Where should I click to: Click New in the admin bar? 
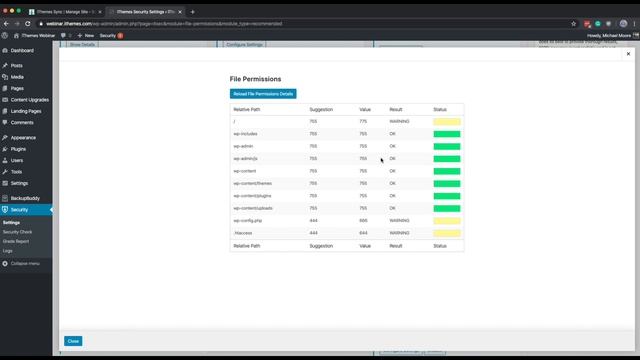point(86,36)
